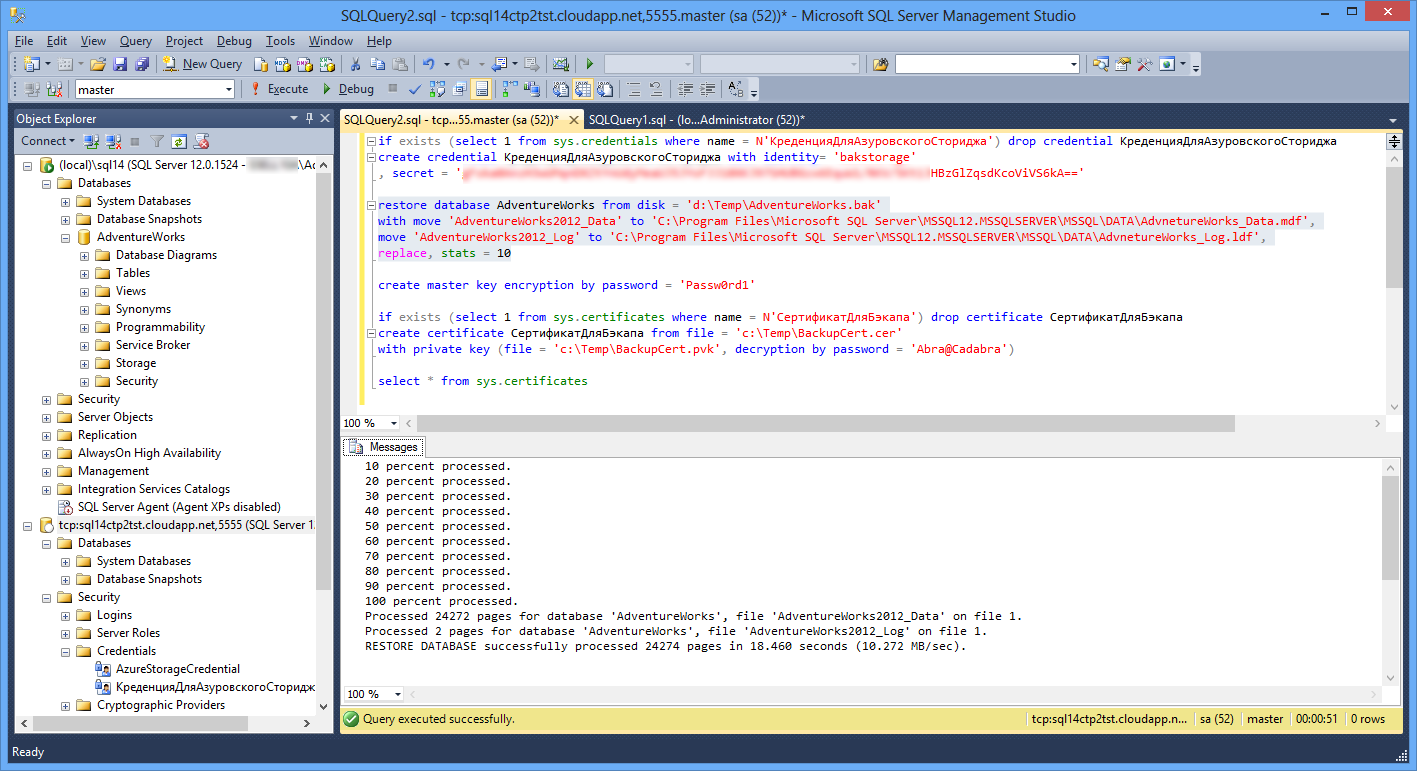
Task: Select Results to Text output mode
Action: 560,89
